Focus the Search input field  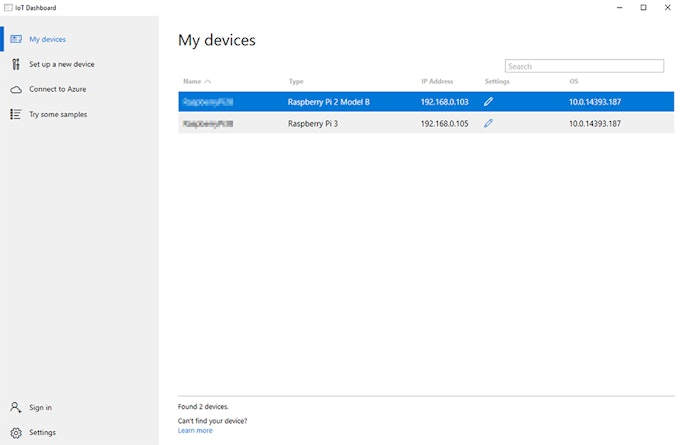pos(584,66)
